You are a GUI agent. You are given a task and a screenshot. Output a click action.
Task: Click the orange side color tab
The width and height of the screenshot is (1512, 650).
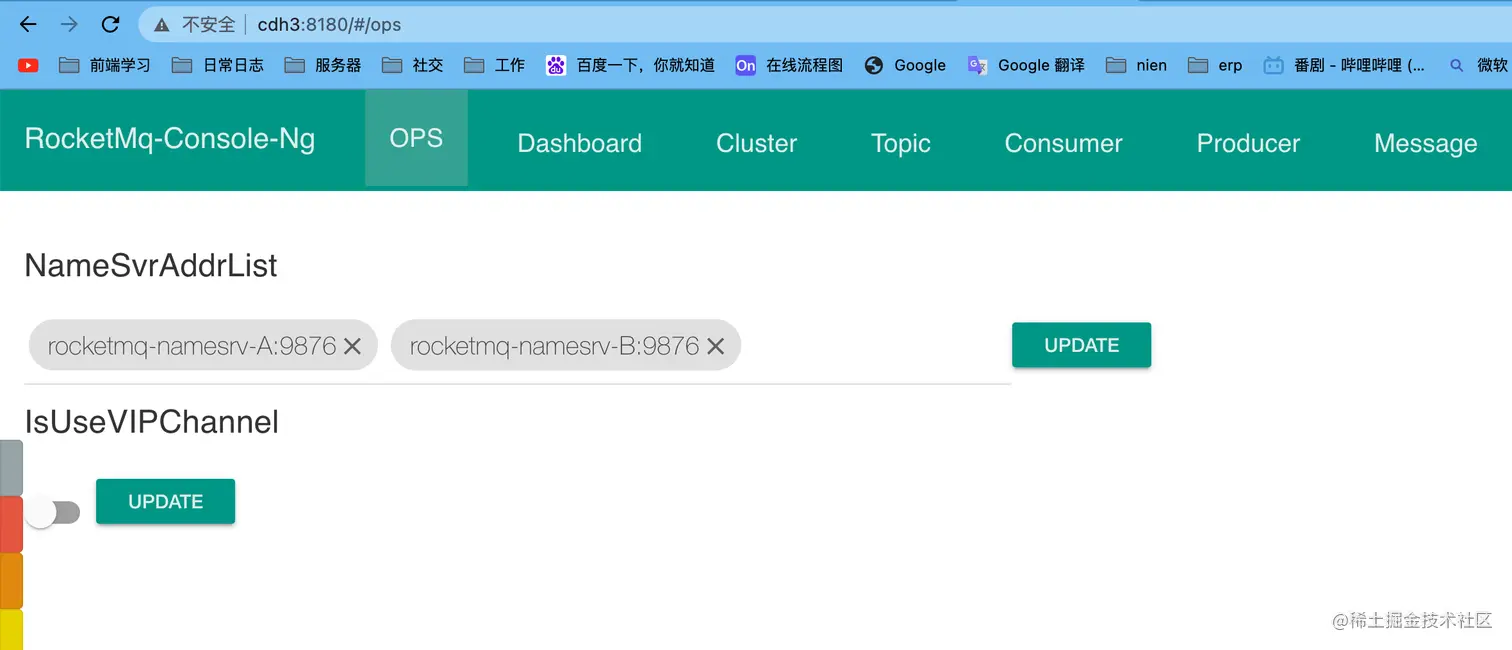pos(11,581)
